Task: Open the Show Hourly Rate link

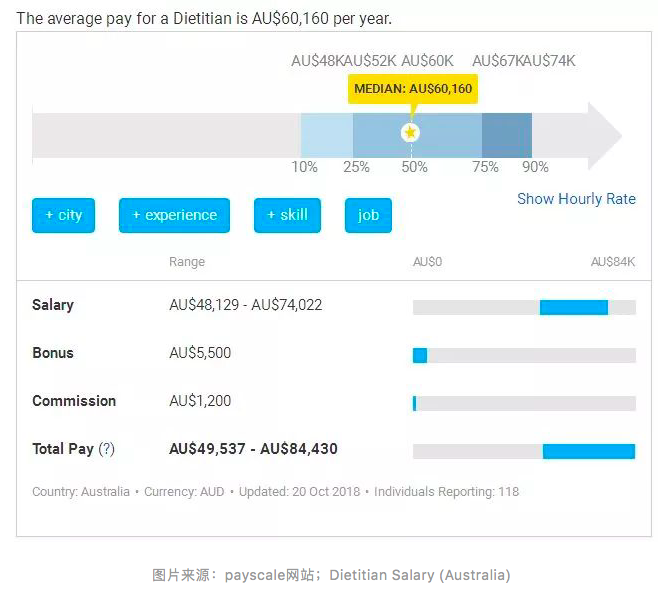Action: (576, 199)
